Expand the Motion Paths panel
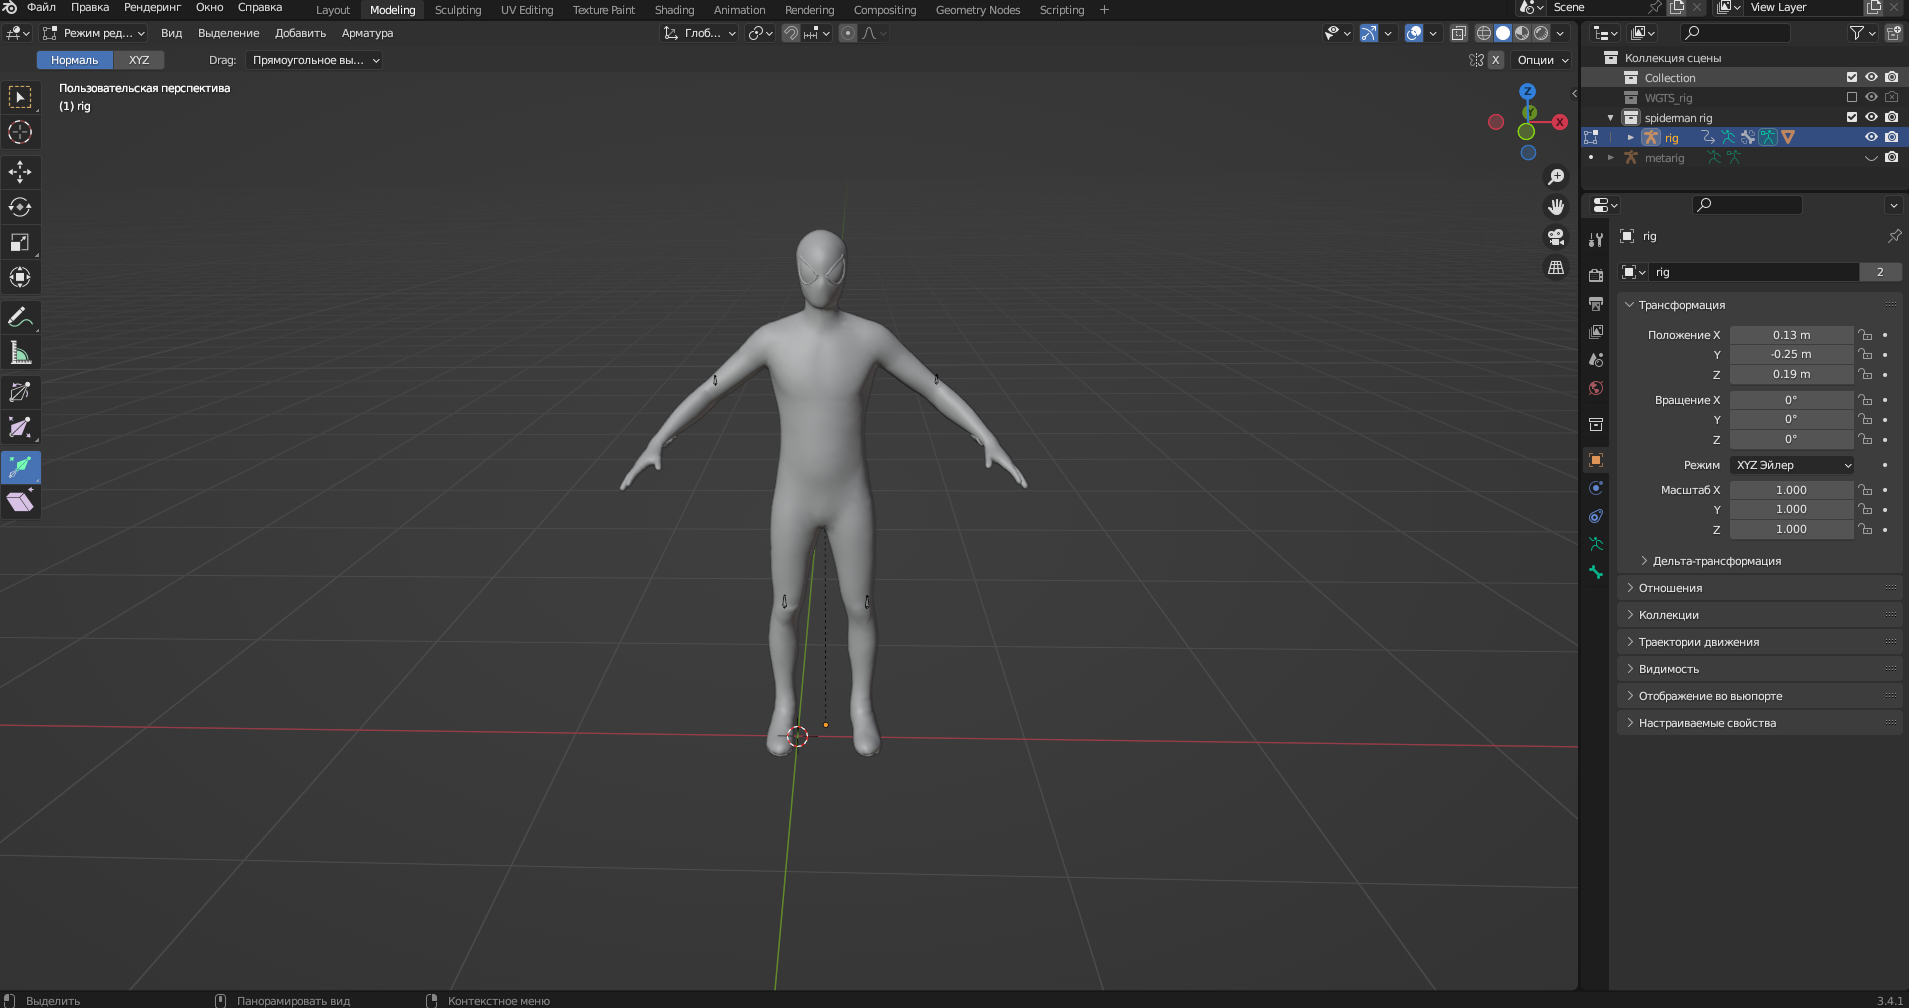Screen dimensions: 1909x1008 coord(1698,642)
